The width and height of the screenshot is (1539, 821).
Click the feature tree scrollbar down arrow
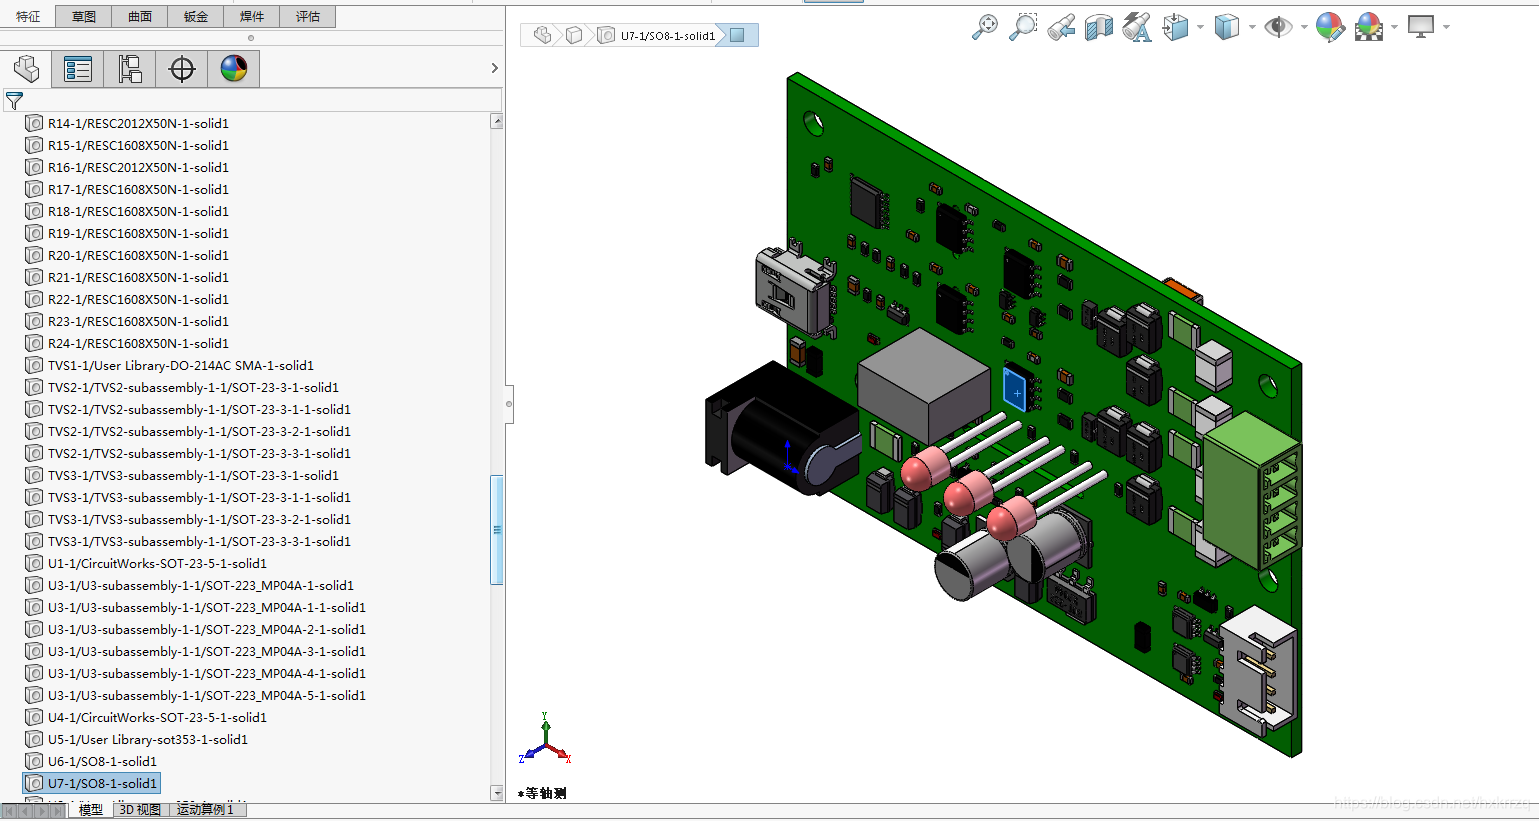pyautogui.click(x=497, y=793)
